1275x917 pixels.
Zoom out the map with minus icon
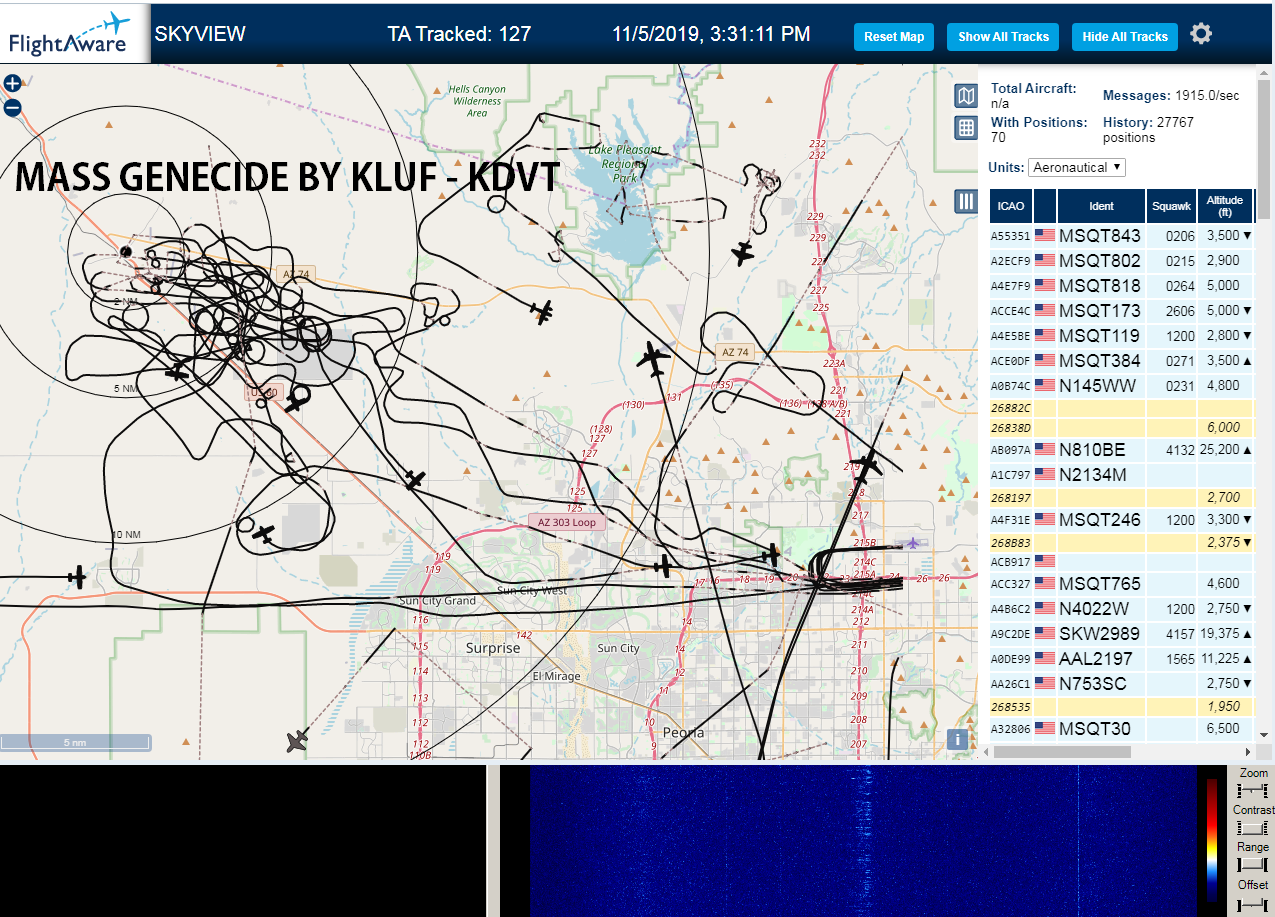click(x=13, y=108)
